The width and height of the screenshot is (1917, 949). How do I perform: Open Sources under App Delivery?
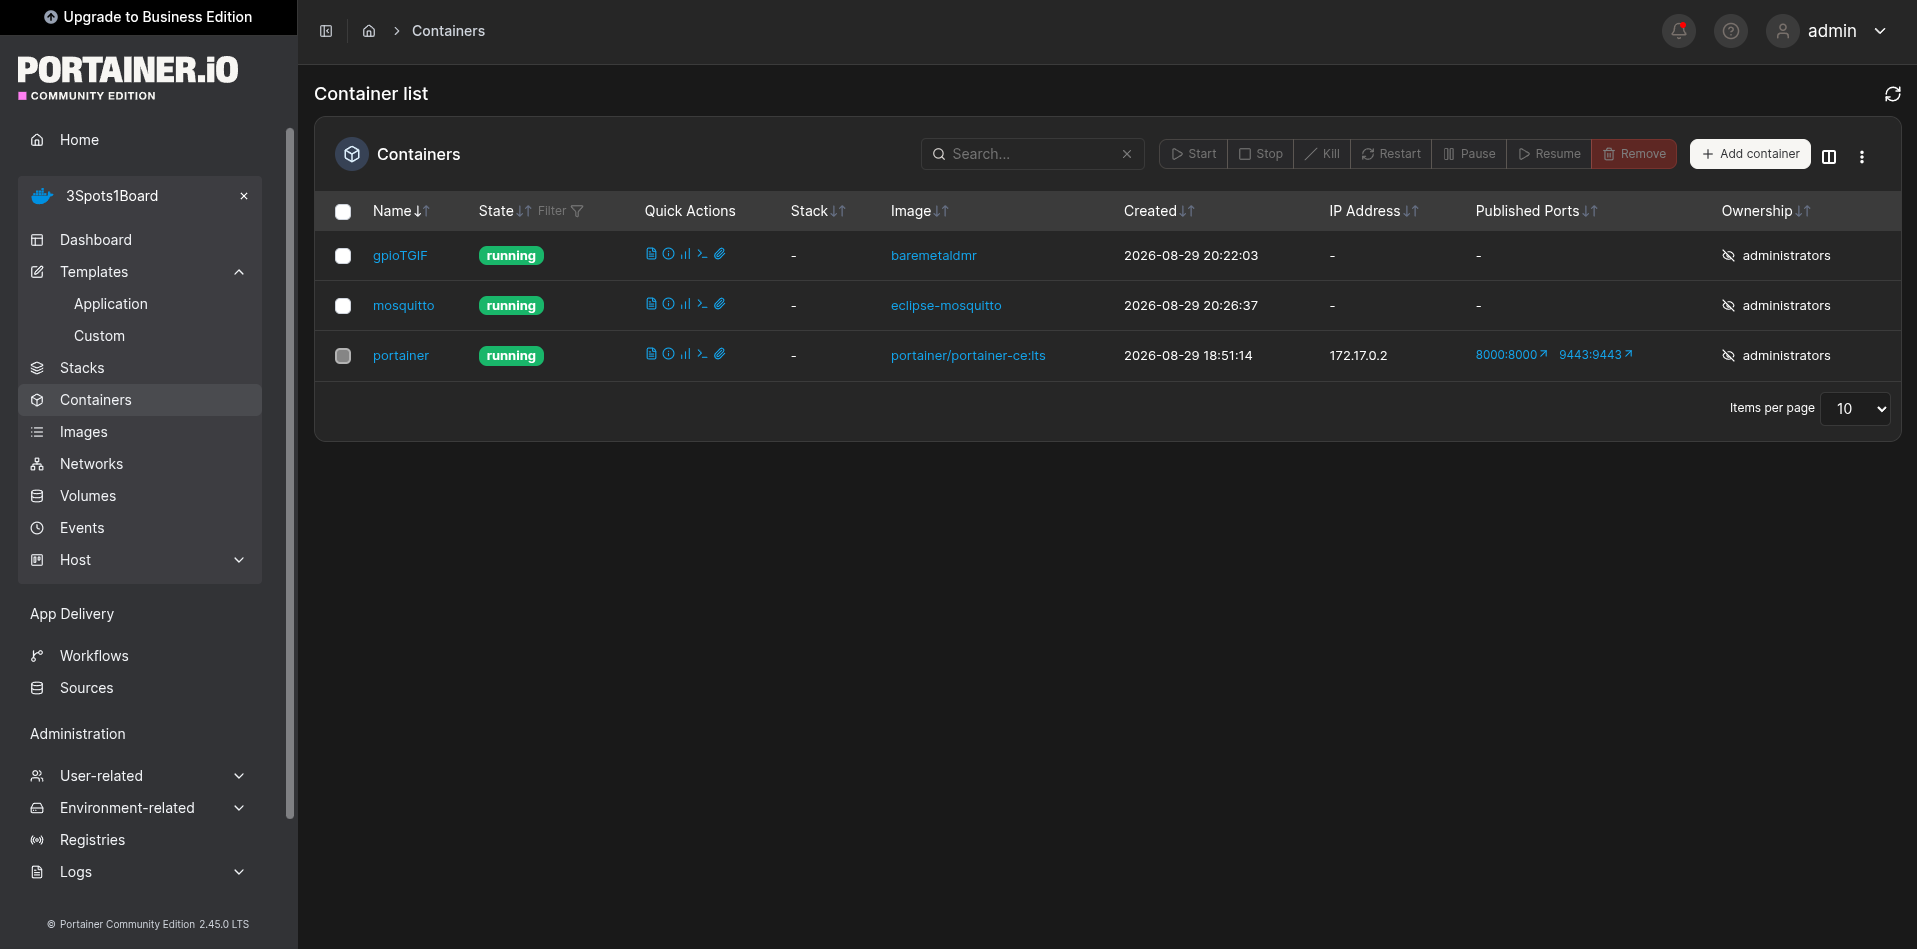pyautogui.click(x=140, y=688)
